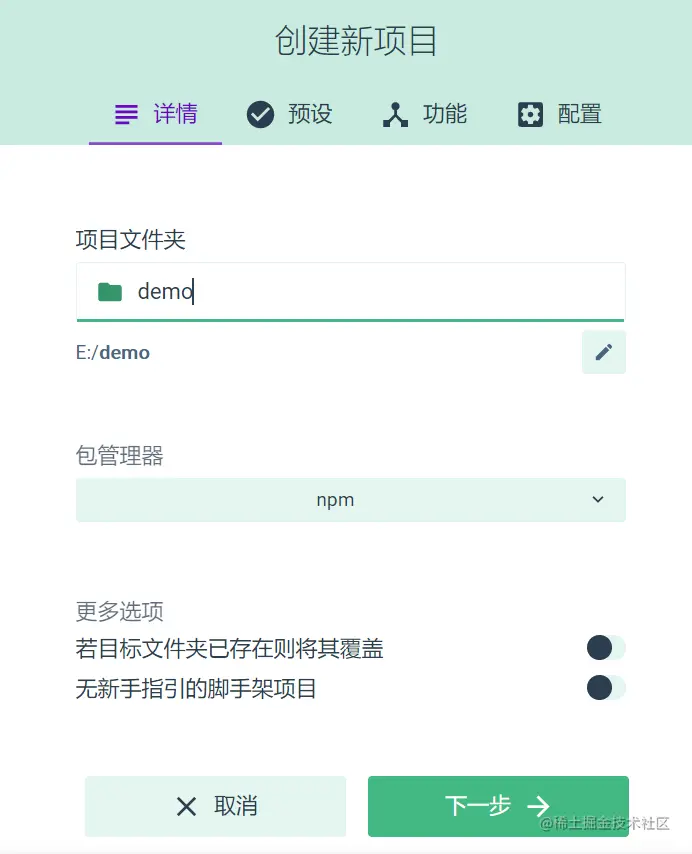
Task: Open the npm package manager dropdown
Action: tap(350, 500)
